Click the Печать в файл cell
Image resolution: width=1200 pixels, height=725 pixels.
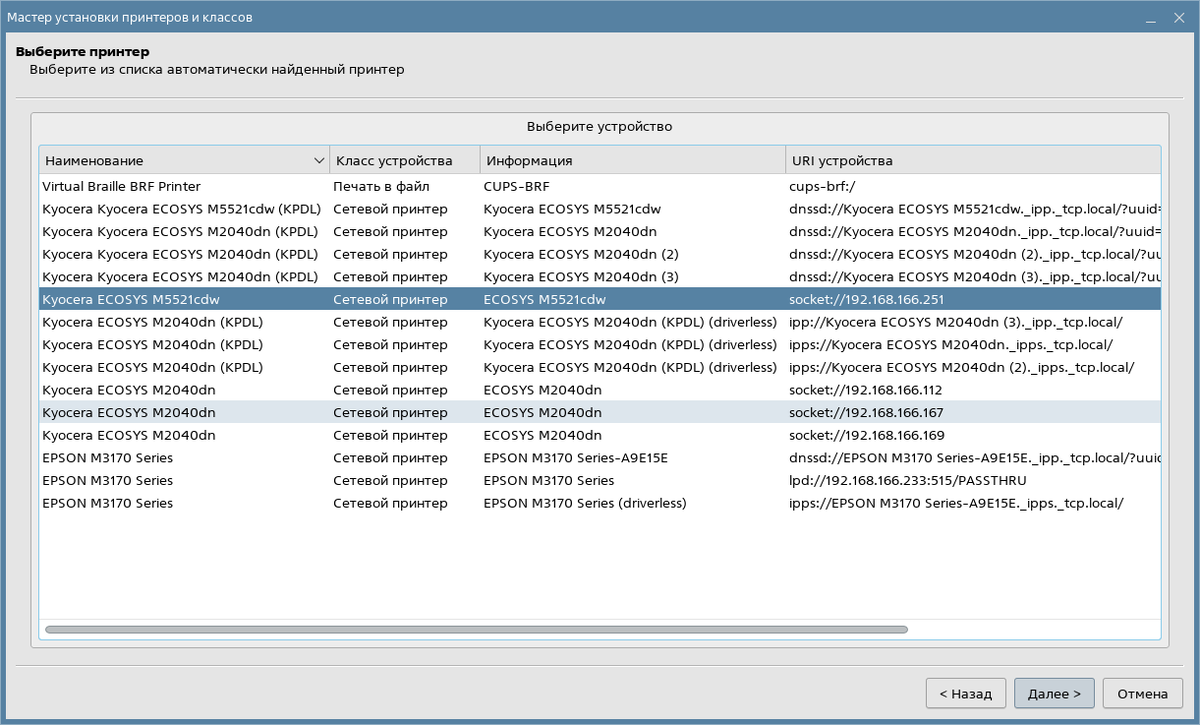[381, 186]
